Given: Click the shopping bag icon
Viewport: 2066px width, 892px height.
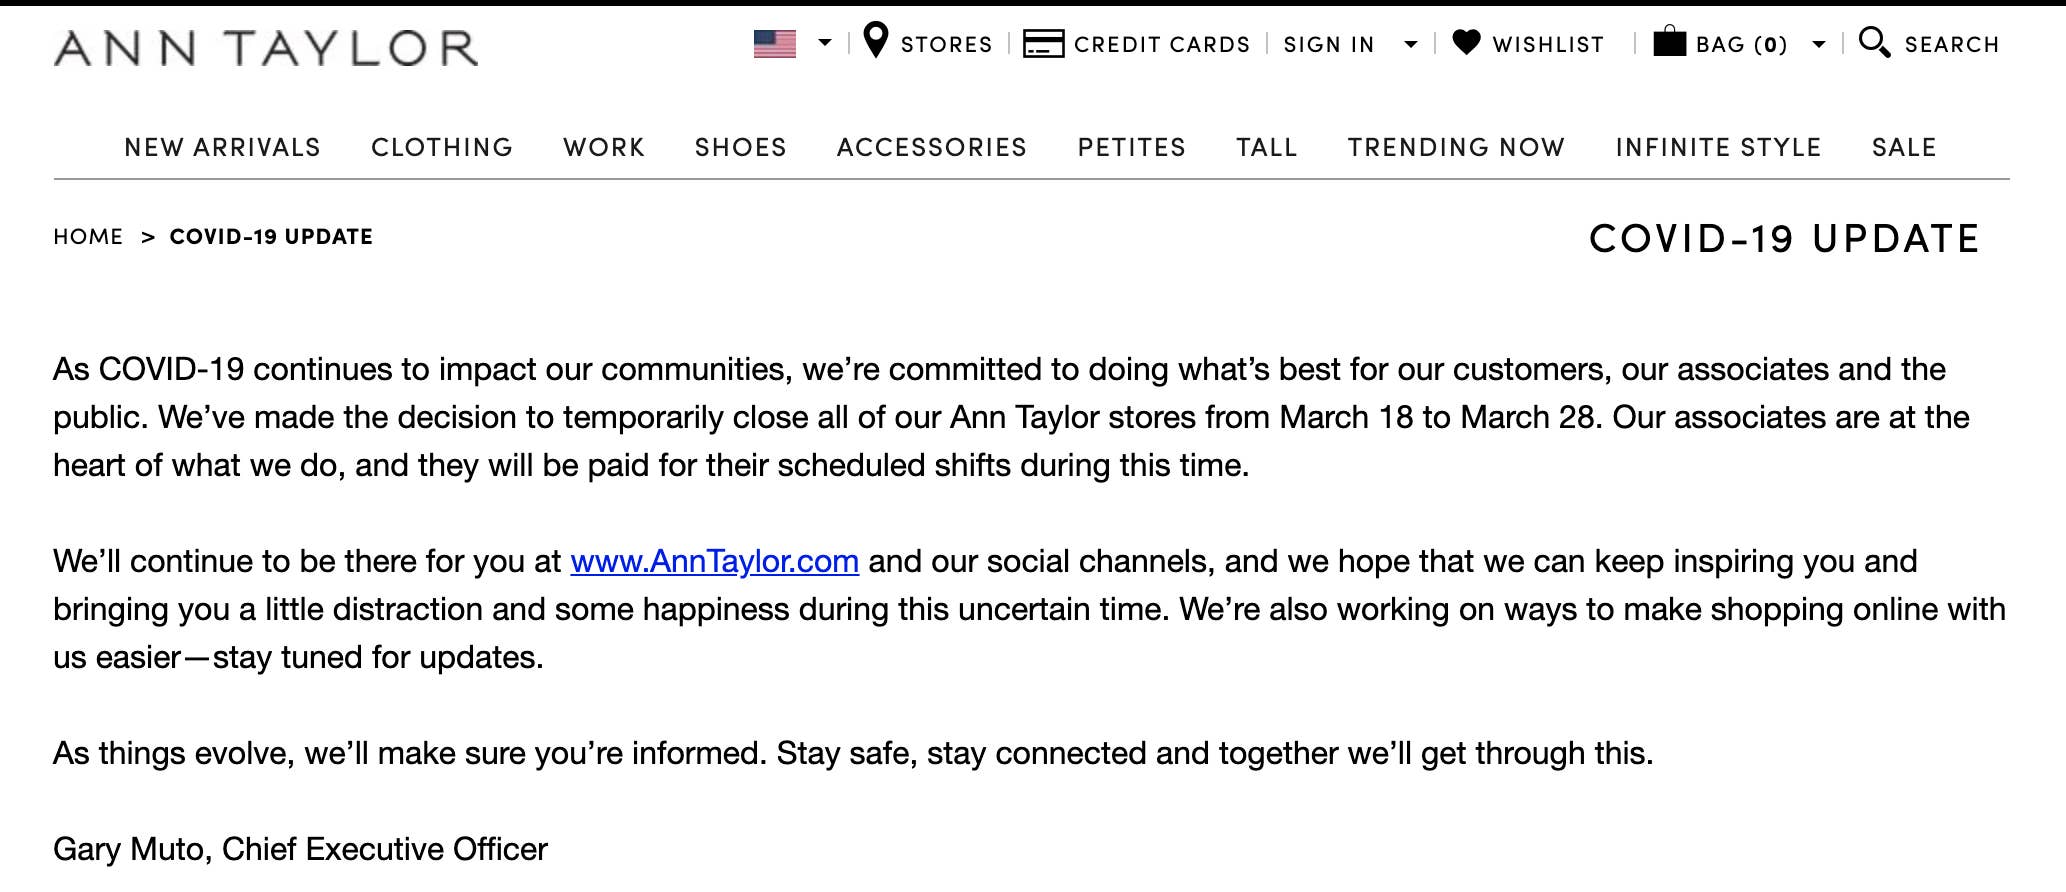Looking at the screenshot, I should pos(1669,42).
